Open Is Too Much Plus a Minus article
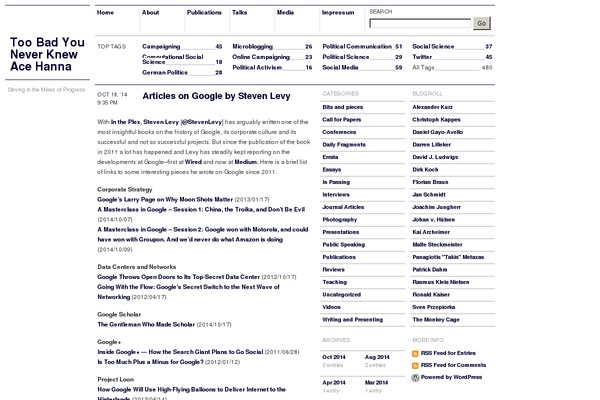600x400 pixels. click(x=150, y=362)
